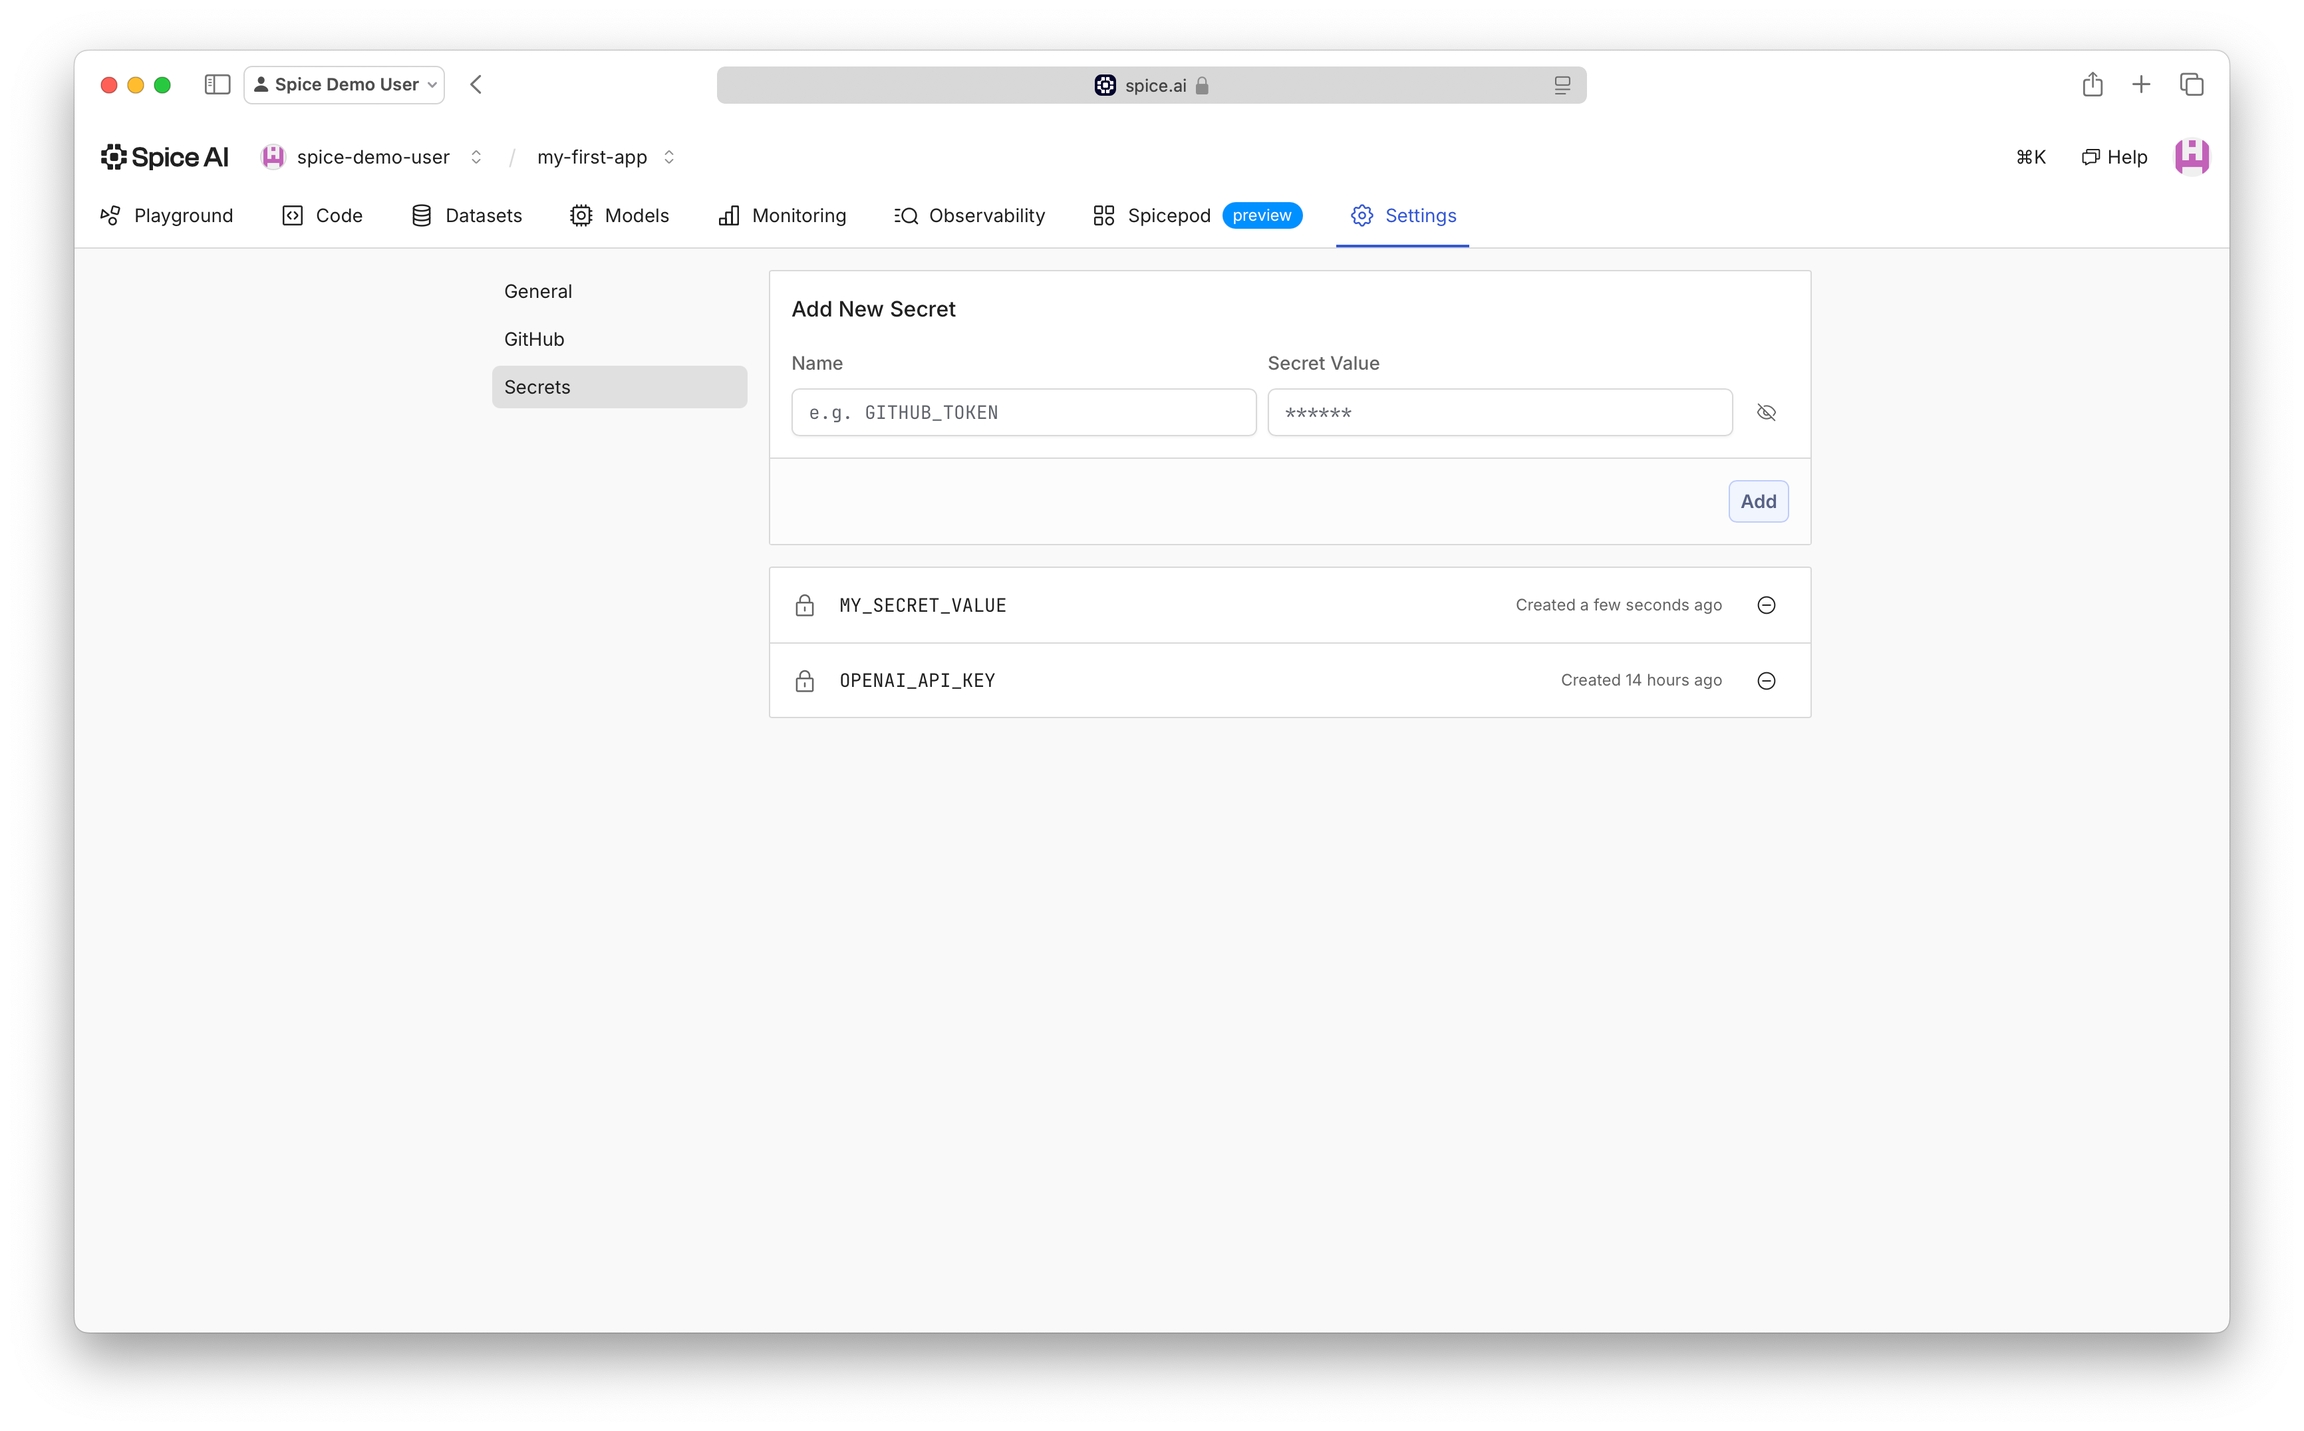
Task: Click the Spice AI logo
Action: click(165, 157)
